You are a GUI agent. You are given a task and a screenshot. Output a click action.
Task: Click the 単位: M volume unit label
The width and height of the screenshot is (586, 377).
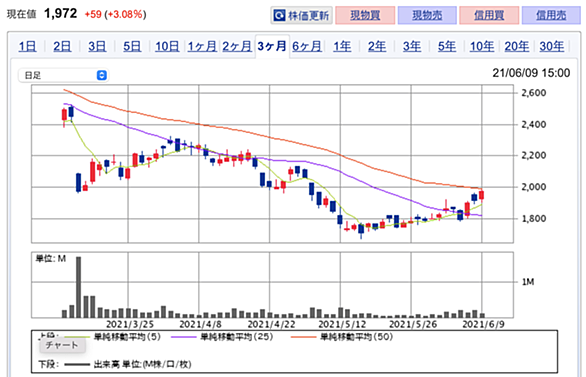pyautogui.click(x=50, y=259)
